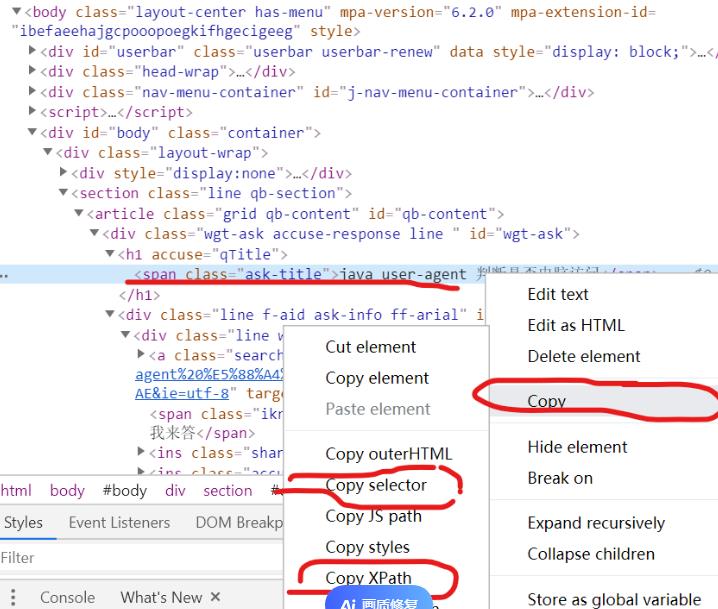Image resolution: width=718 pixels, height=609 pixels.
Task: Choose Copy styles in submenu
Action: click(x=367, y=547)
